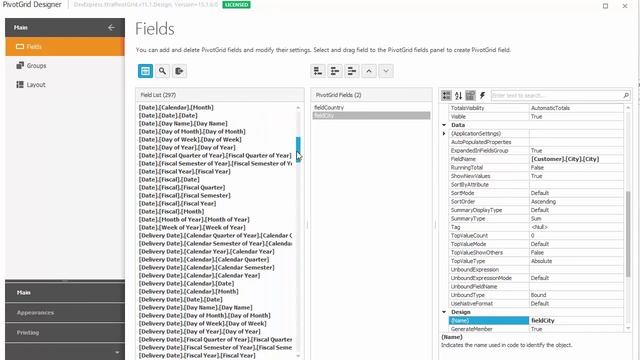Collapse the Design property category
This screenshot has height=360, width=640.
(x=444, y=312)
